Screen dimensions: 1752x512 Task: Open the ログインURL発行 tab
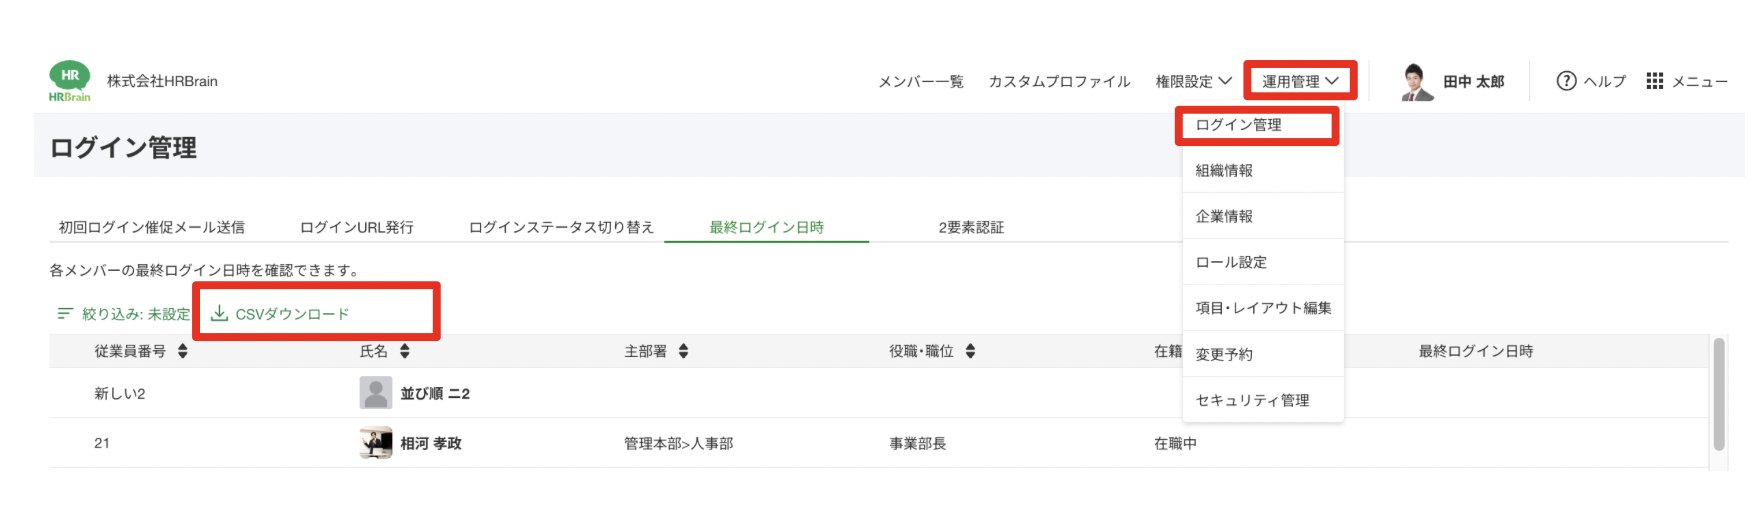coord(357,228)
